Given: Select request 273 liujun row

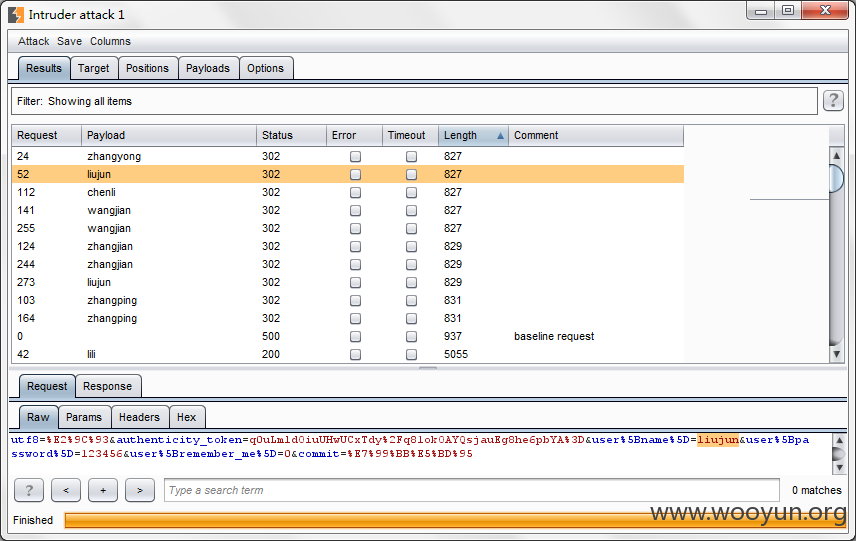Looking at the screenshot, I should point(348,282).
